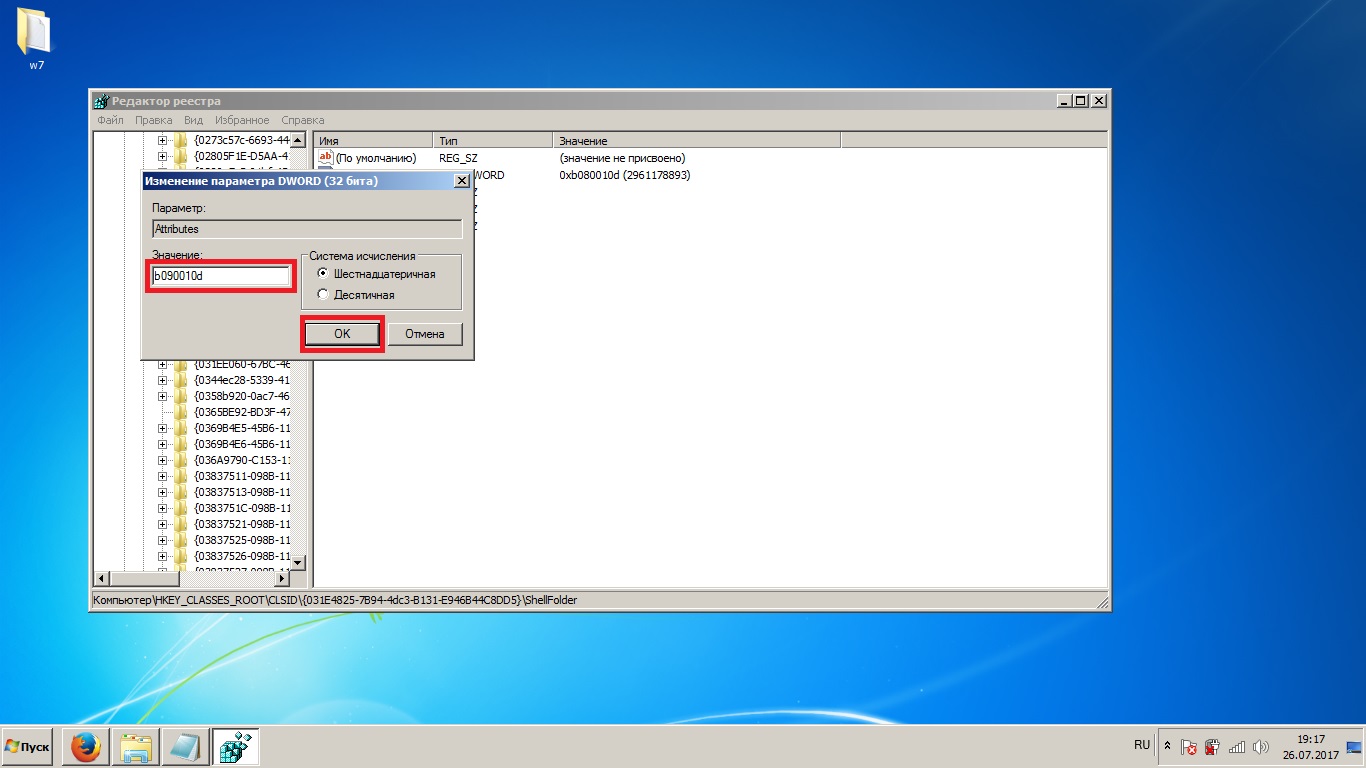This screenshot has width=1366, height=768.
Task: Open the Справка menu
Action: (x=303, y=120)
